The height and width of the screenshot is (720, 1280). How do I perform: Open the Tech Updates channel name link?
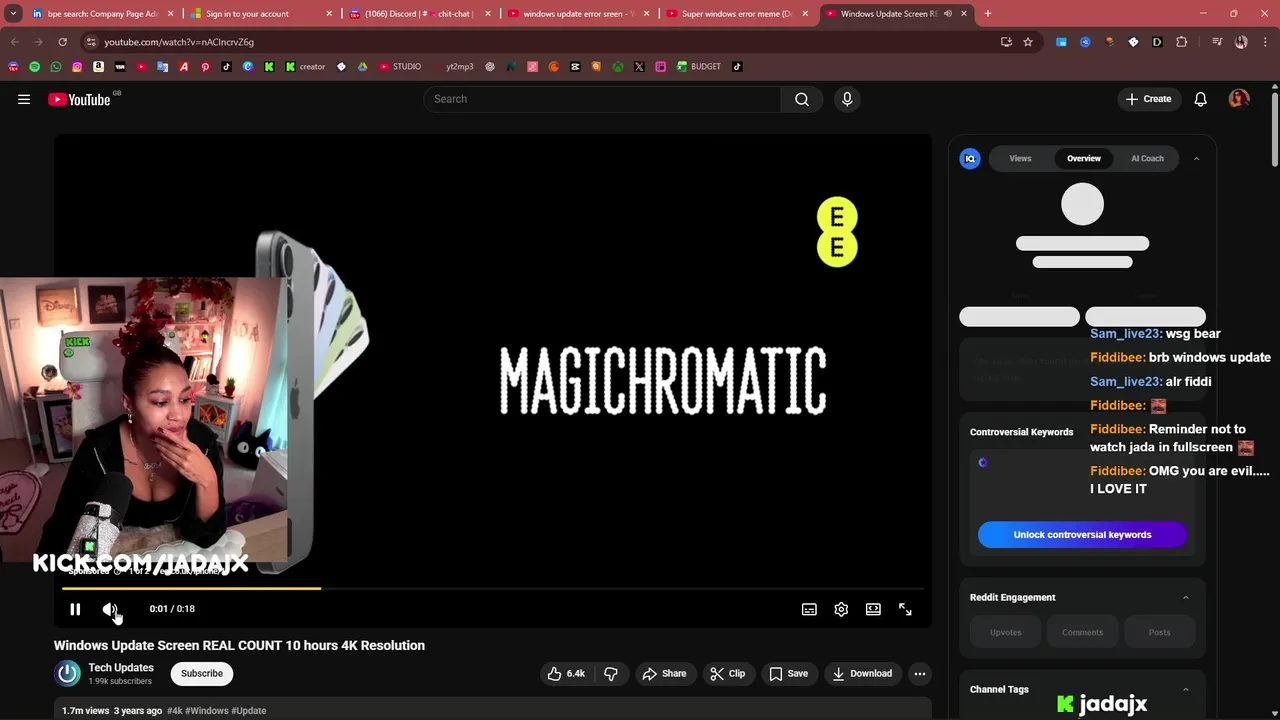[121, 667]
